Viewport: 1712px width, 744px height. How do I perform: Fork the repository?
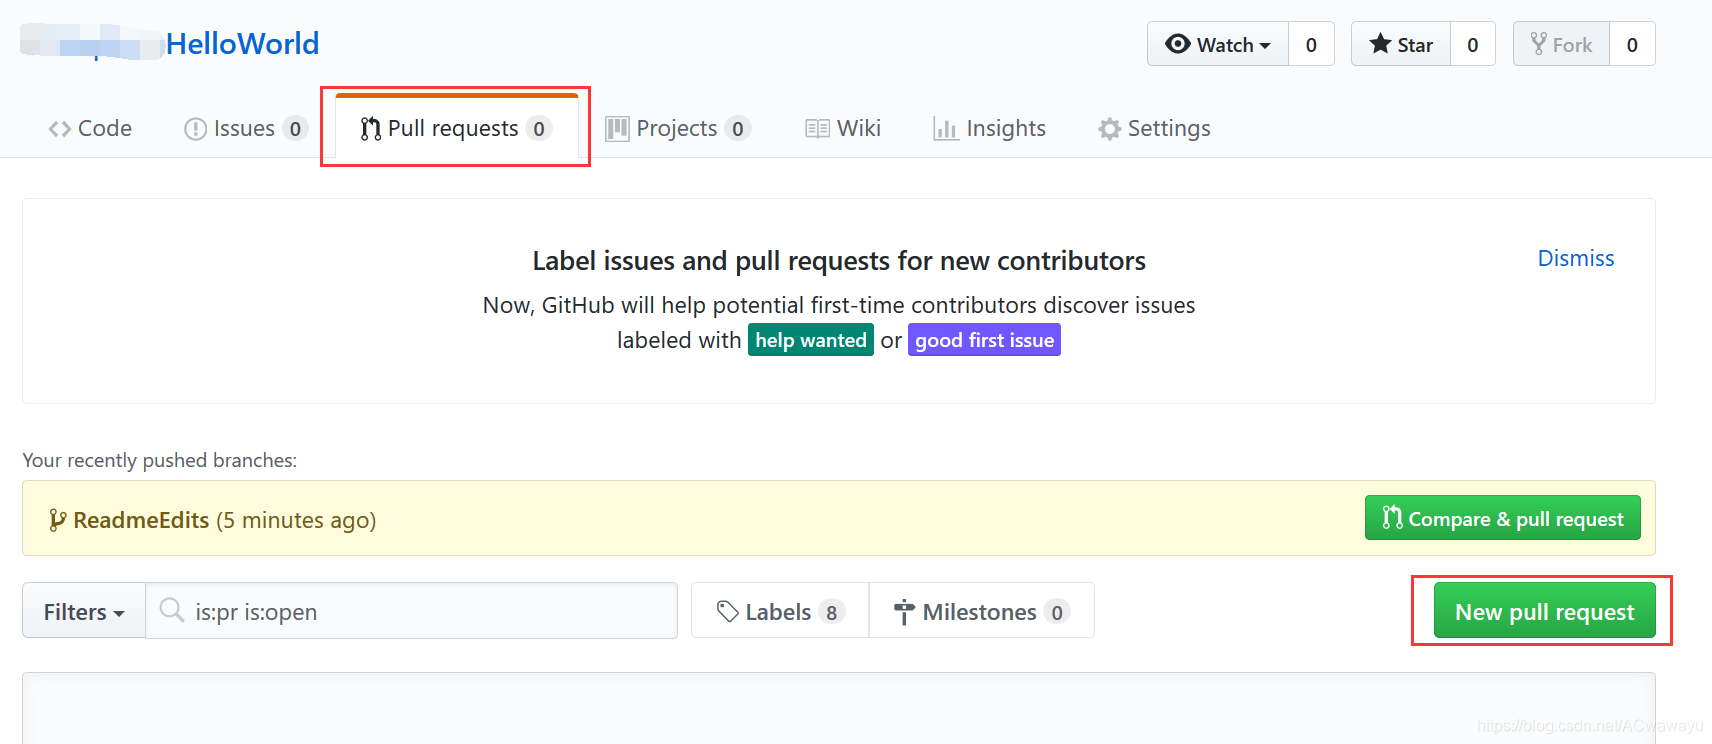1561,44
